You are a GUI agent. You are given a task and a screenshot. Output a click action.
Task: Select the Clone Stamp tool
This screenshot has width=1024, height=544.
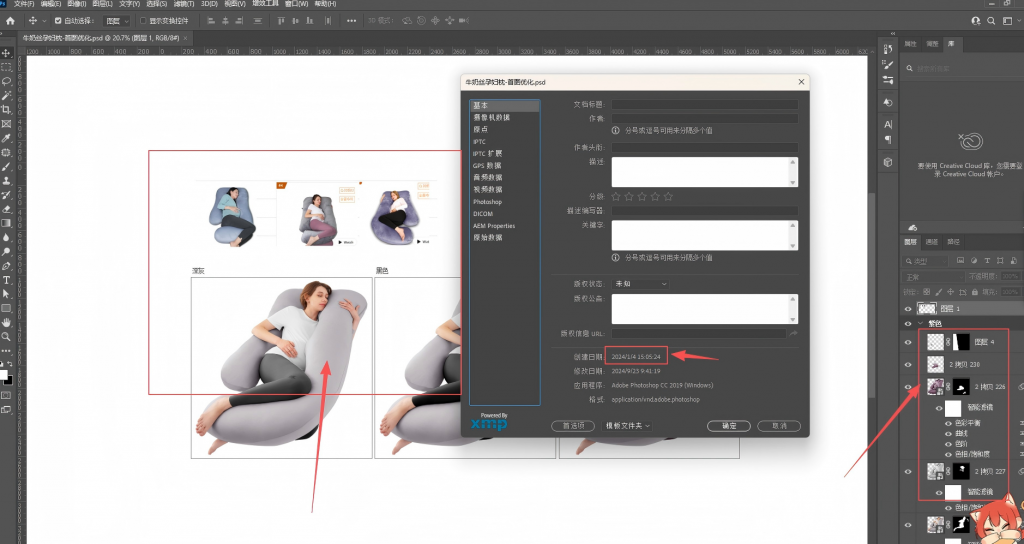[x=7, y=180]
